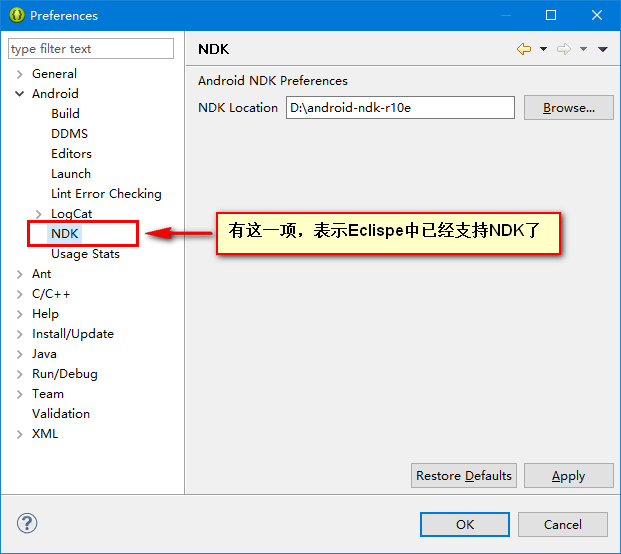Screen dimensions: 621x554
Task: Select Run/Debug in the tree
Action: click(65, 374)
